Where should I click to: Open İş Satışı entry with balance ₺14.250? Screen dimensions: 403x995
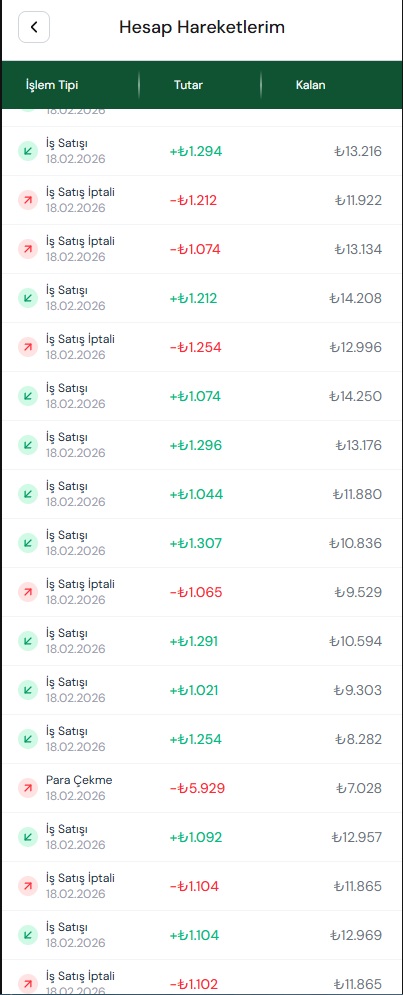coord(201,396)
